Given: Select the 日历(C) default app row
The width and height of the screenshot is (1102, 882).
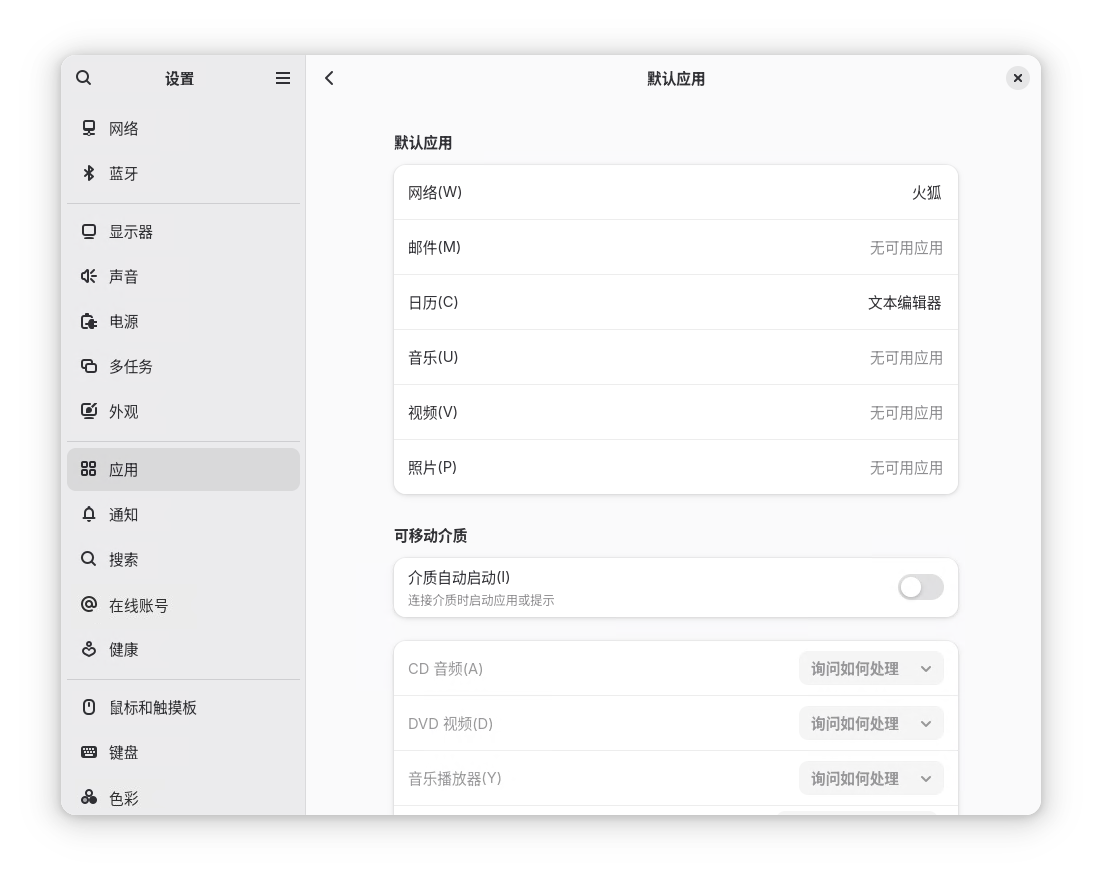Looking at the screenshot, I should [x=675, y=302].
